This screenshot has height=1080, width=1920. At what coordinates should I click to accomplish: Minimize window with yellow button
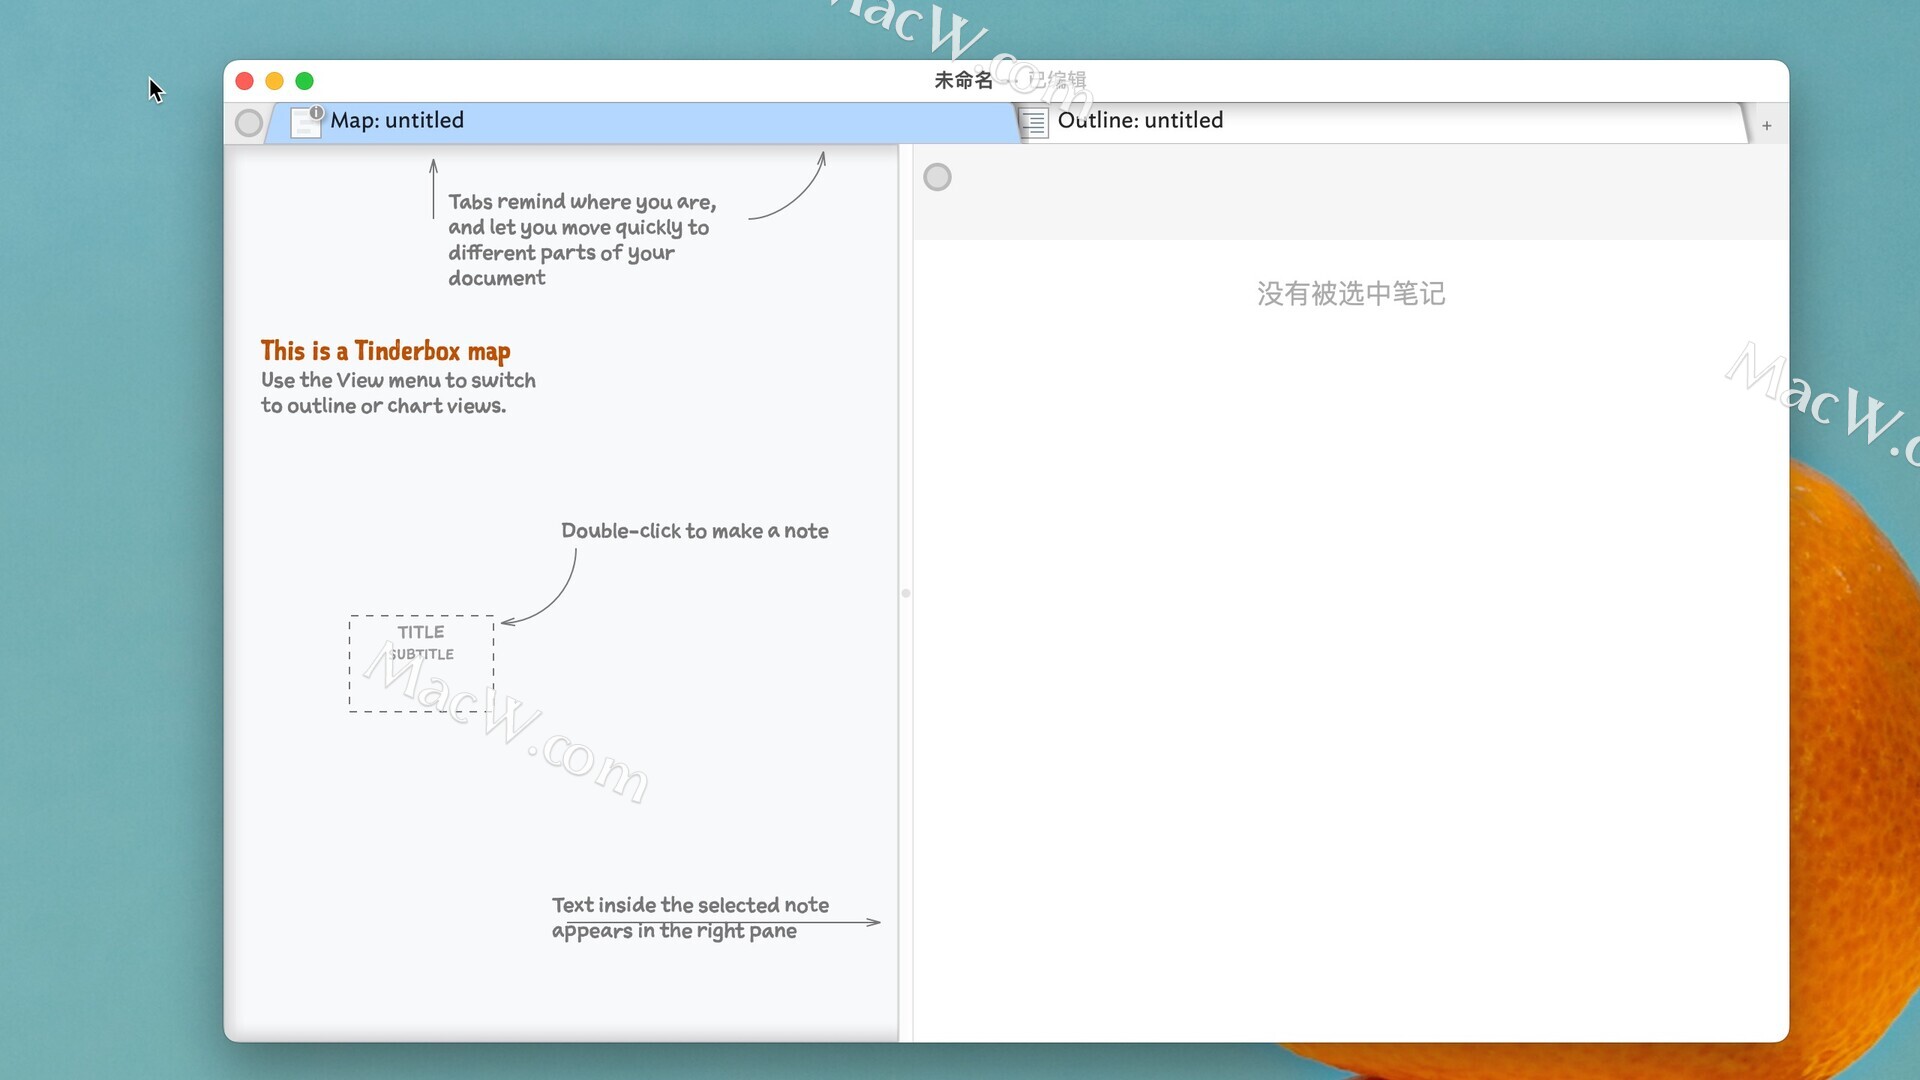point(274,81)
